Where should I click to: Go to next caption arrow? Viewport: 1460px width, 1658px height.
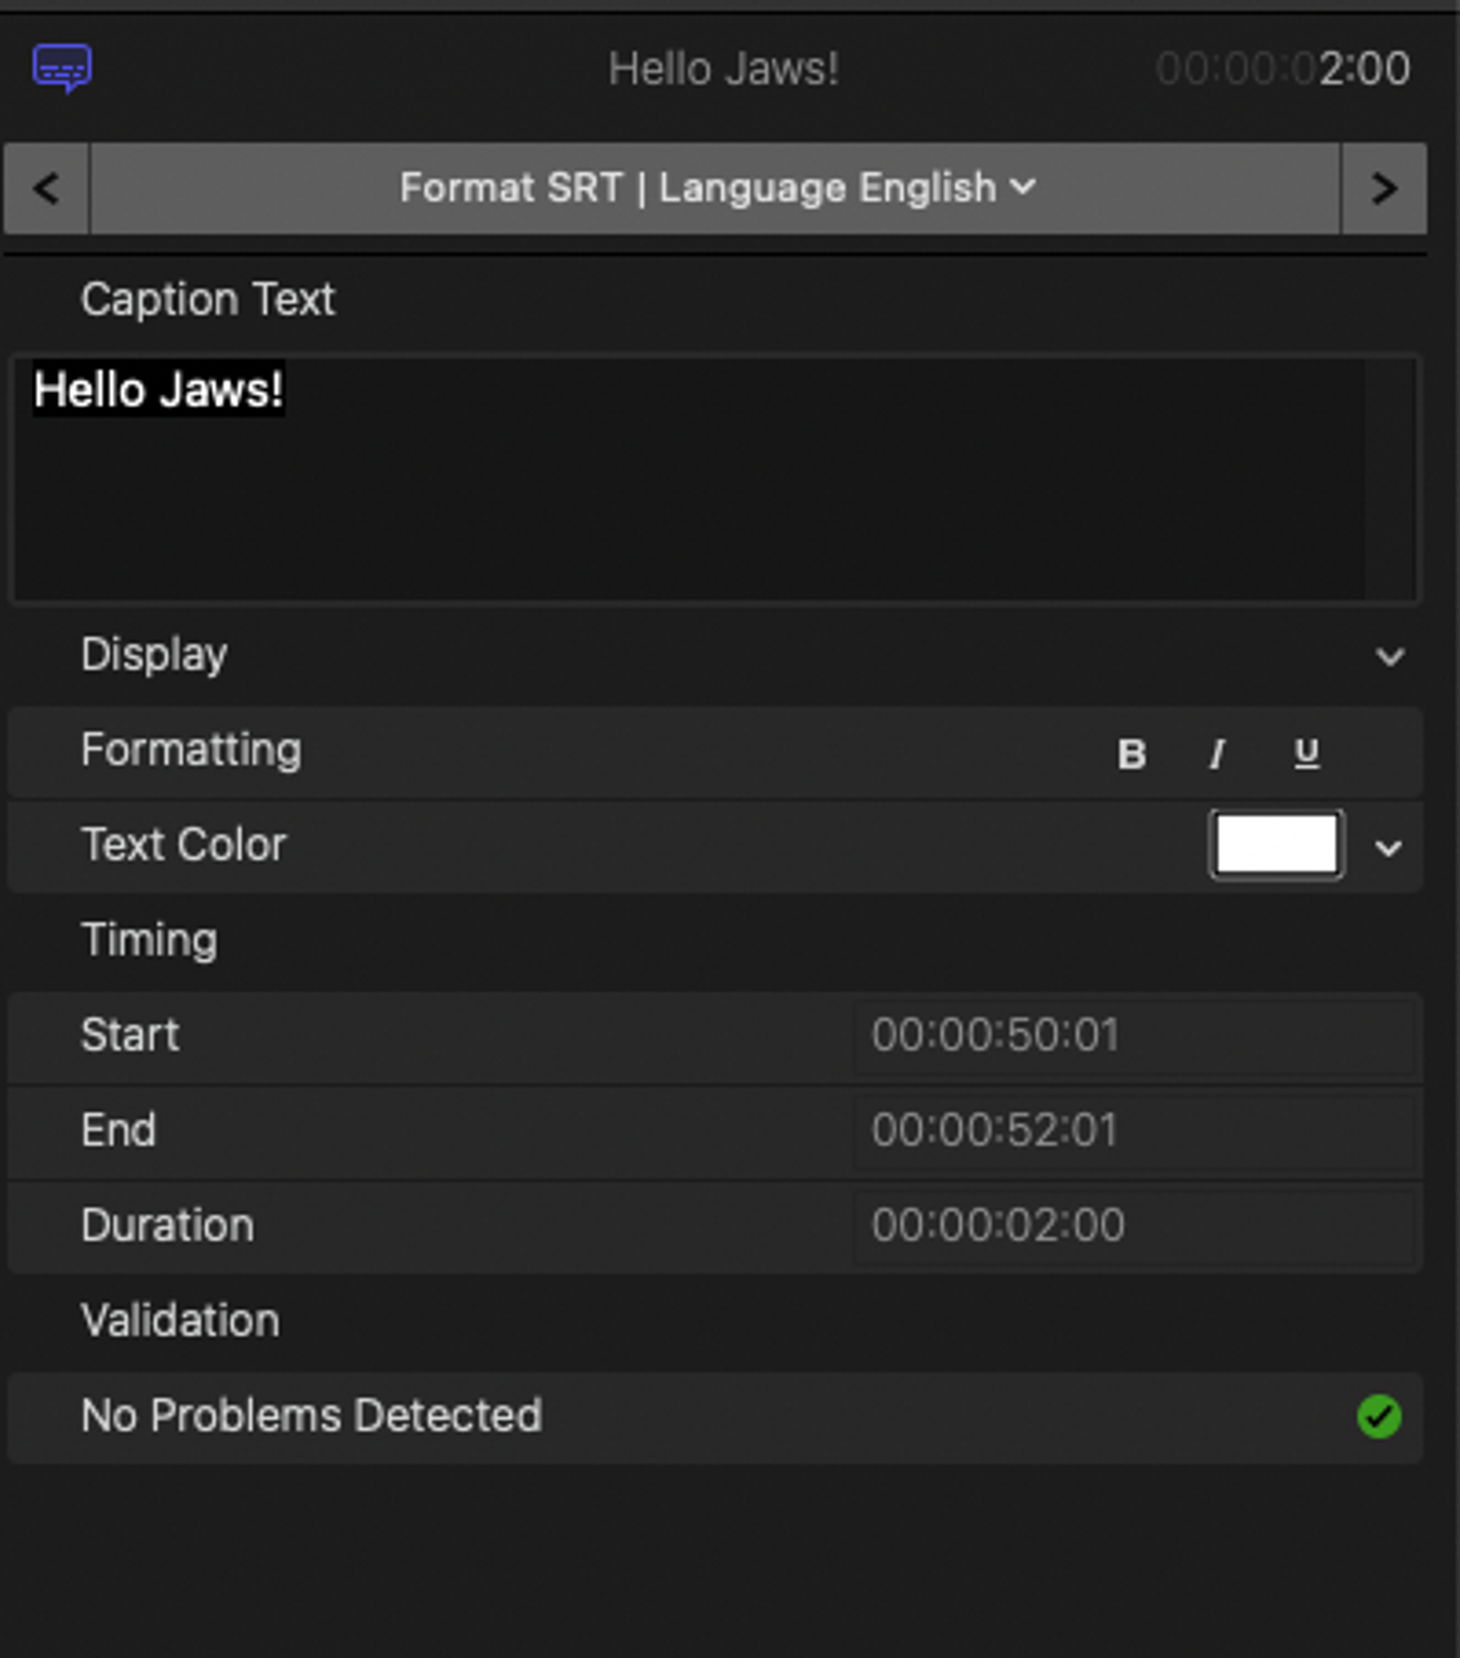[x=1384, y=188]
